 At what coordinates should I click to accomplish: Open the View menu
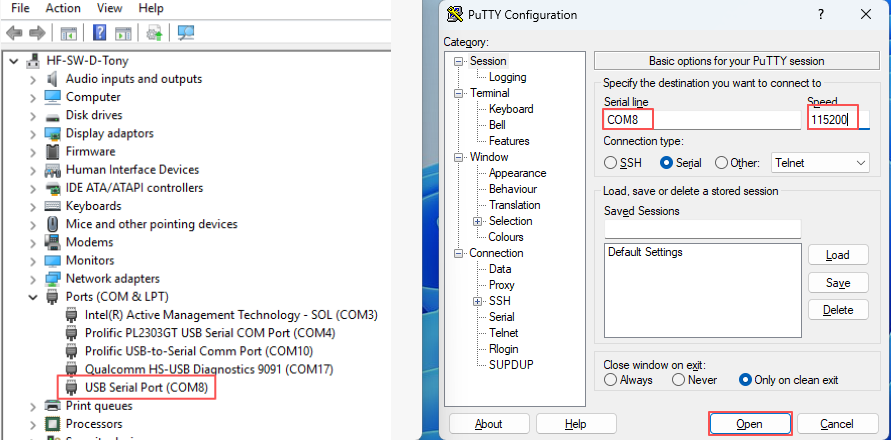pyautogui.click(x=108, y=8)
